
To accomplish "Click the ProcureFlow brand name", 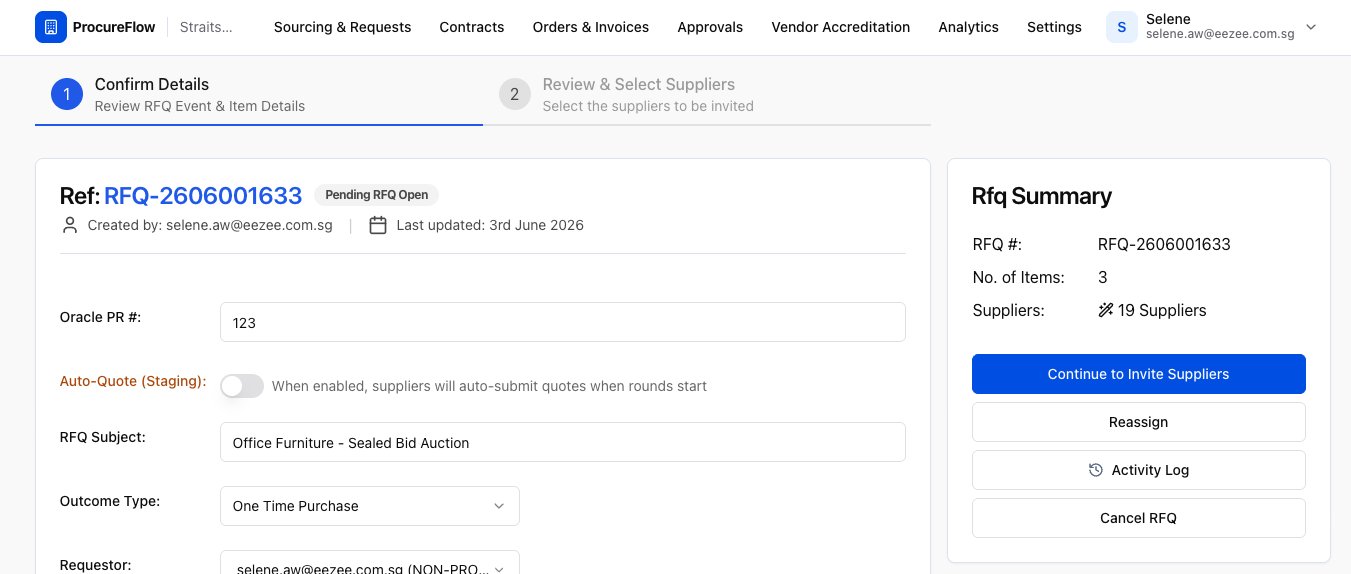I will [x=114, y=27].
